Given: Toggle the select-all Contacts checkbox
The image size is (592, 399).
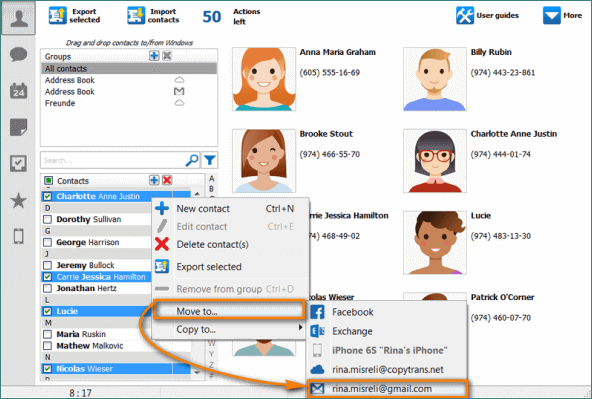Looking at the screenshot, I should (48, 180).
